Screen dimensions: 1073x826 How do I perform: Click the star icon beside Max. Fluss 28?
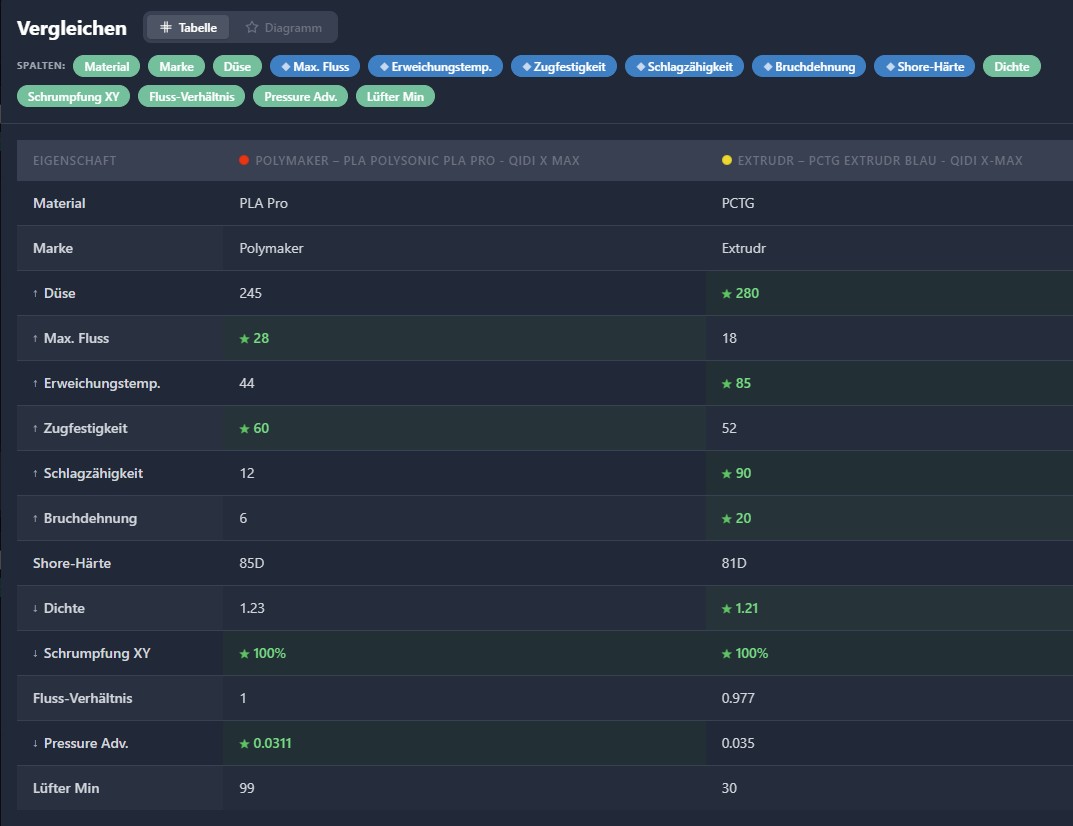coord(244,339)
